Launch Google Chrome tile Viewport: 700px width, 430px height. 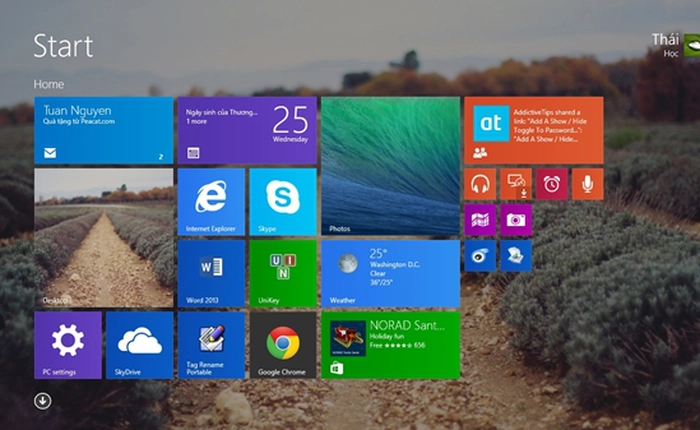[283, 345]
